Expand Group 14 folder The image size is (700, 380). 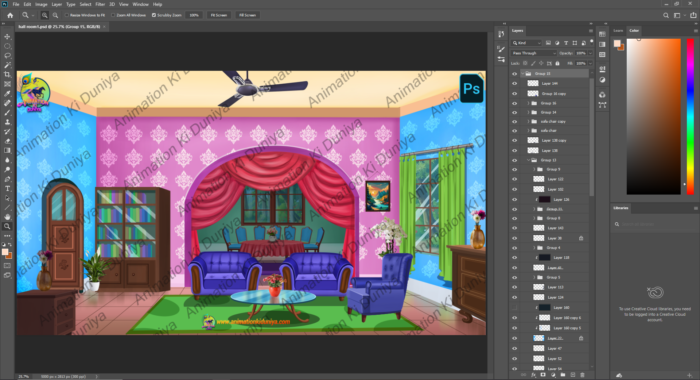click(x=528, y=113)
